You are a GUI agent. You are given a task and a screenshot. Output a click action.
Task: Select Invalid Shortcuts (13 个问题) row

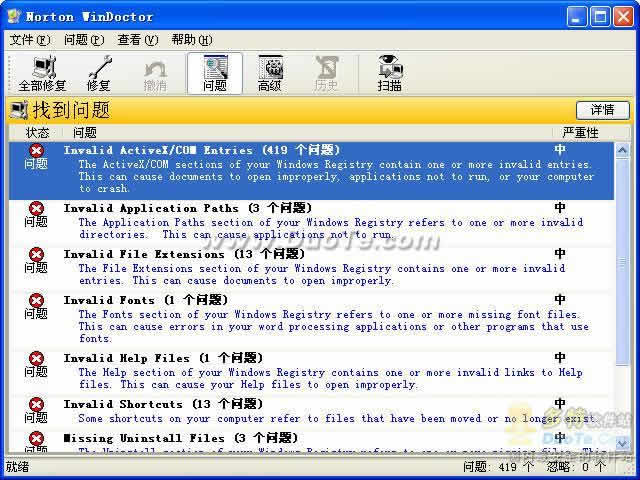click(312, 413)
